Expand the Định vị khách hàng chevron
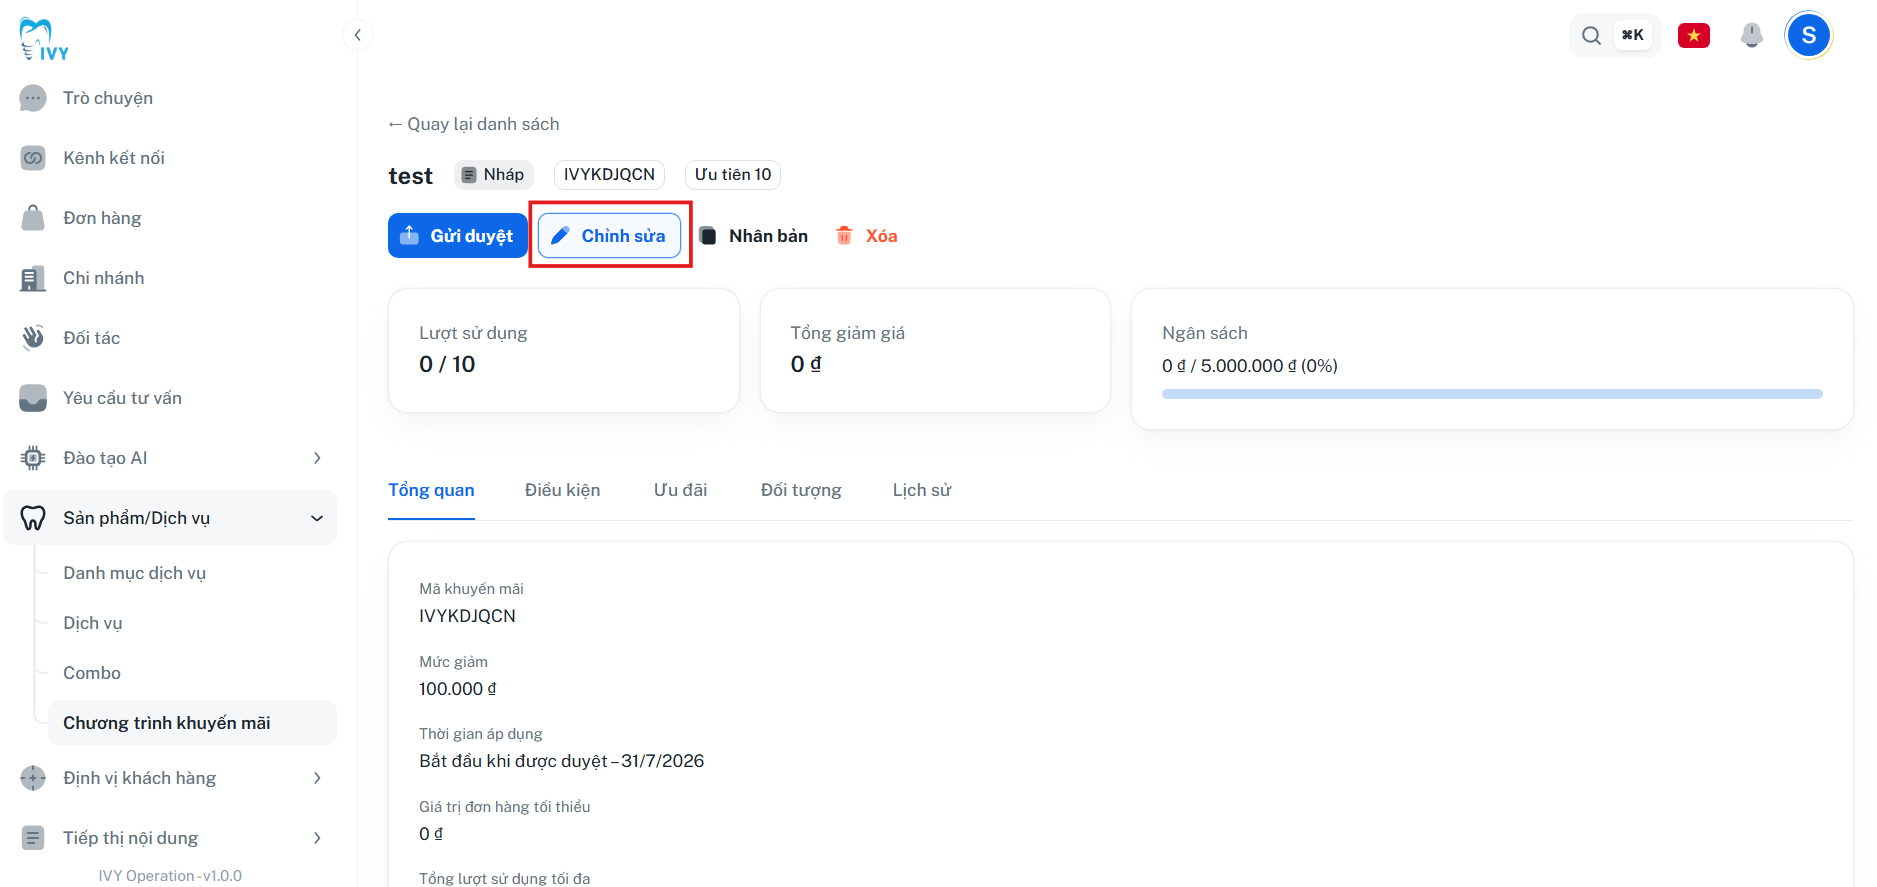This screenshot has width=1877, height=887. (x=317, y=778)
